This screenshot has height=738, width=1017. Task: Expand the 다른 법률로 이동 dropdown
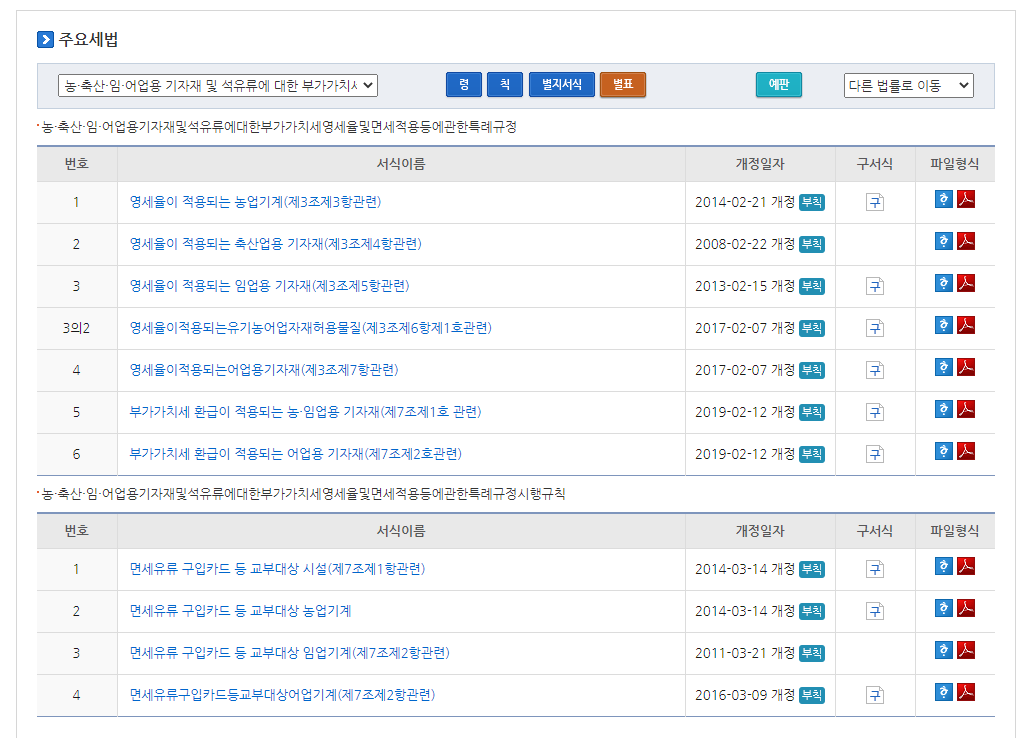pyautogui.click(x=908, y=86)
